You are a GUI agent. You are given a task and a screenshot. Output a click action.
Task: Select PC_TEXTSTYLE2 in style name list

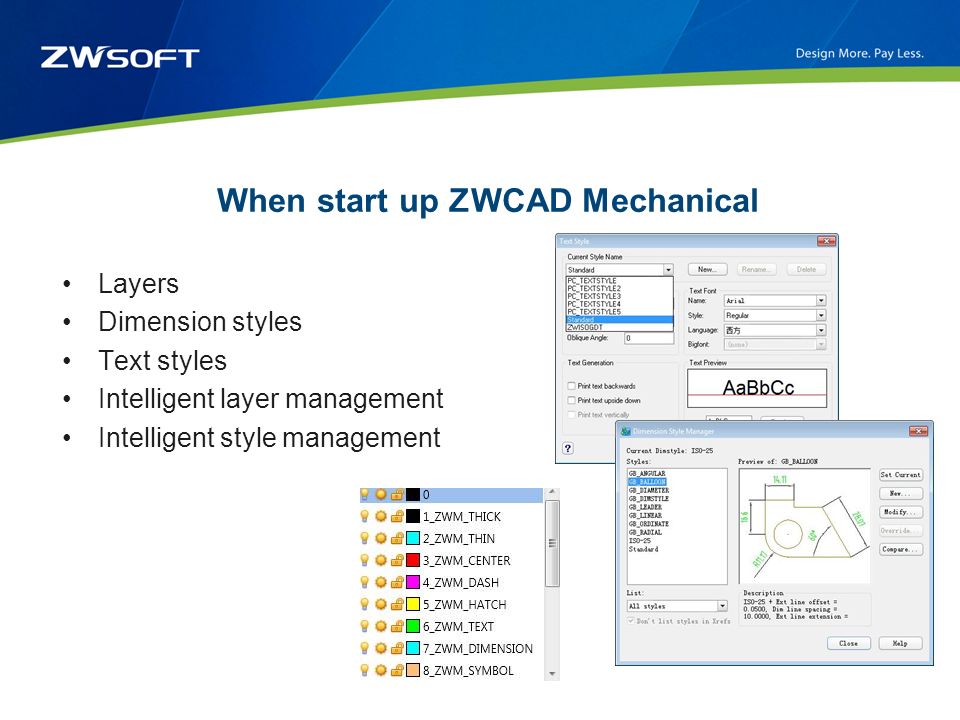tap(619, 288)
